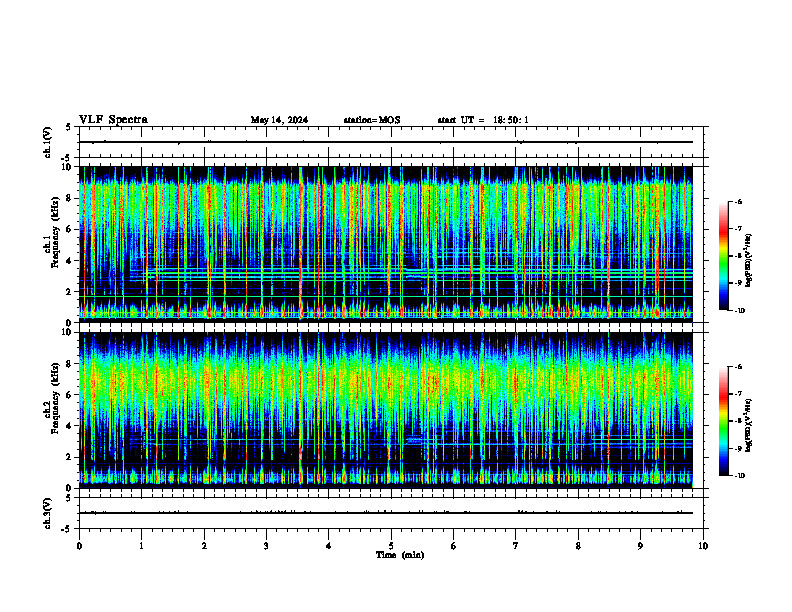Click the ch.3 voltage waveform strip
792x612 pixels.
[x=391, y=513]
